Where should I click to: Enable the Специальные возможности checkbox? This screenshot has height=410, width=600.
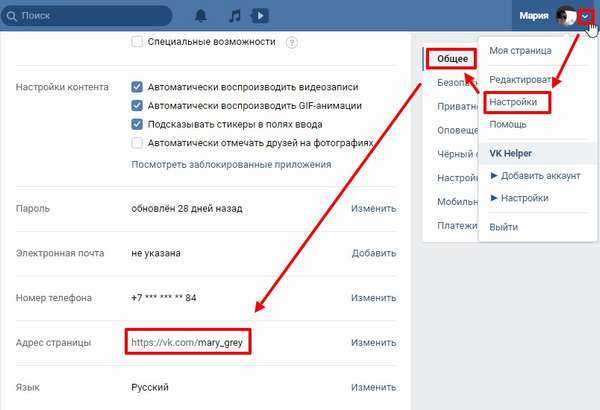pyautogui.click(x=137, y=41)
